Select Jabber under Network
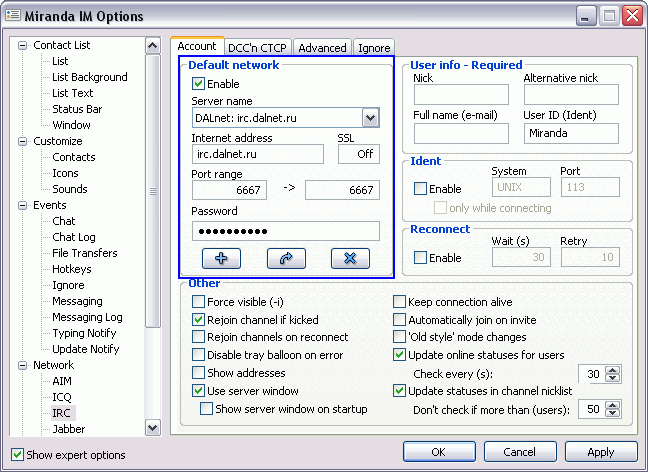Image resolution: width=648 pixels, height=472 pixels. point(68,429)
